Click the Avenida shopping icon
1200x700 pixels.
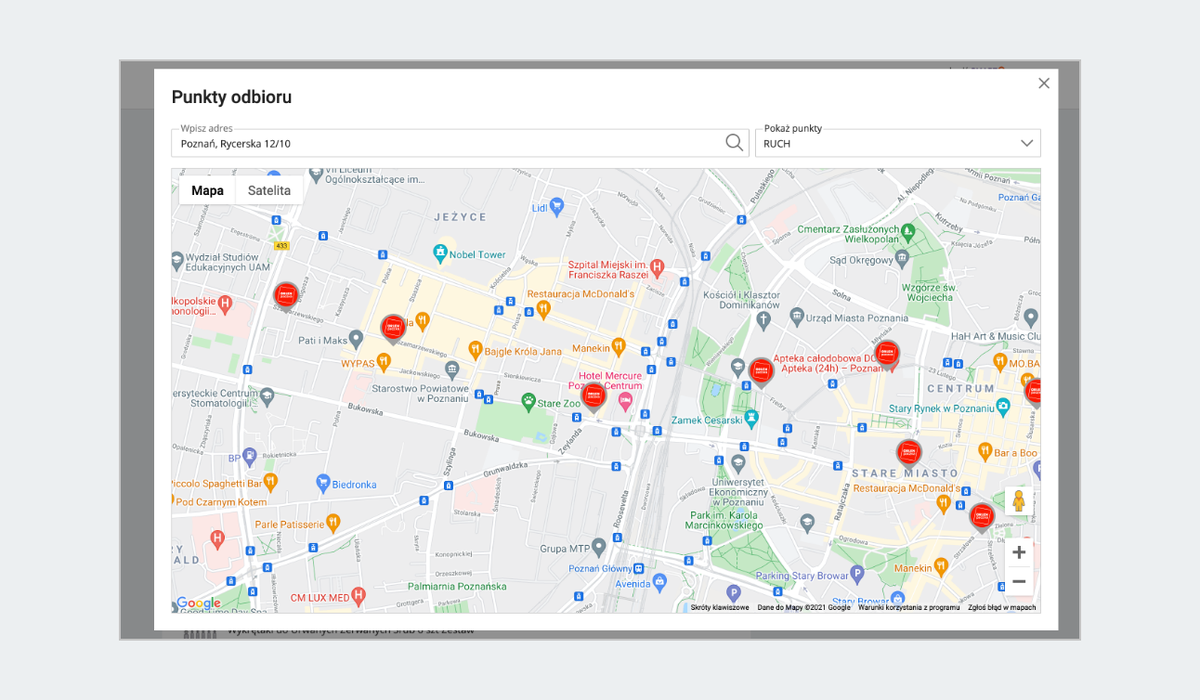tap(661, 583)
